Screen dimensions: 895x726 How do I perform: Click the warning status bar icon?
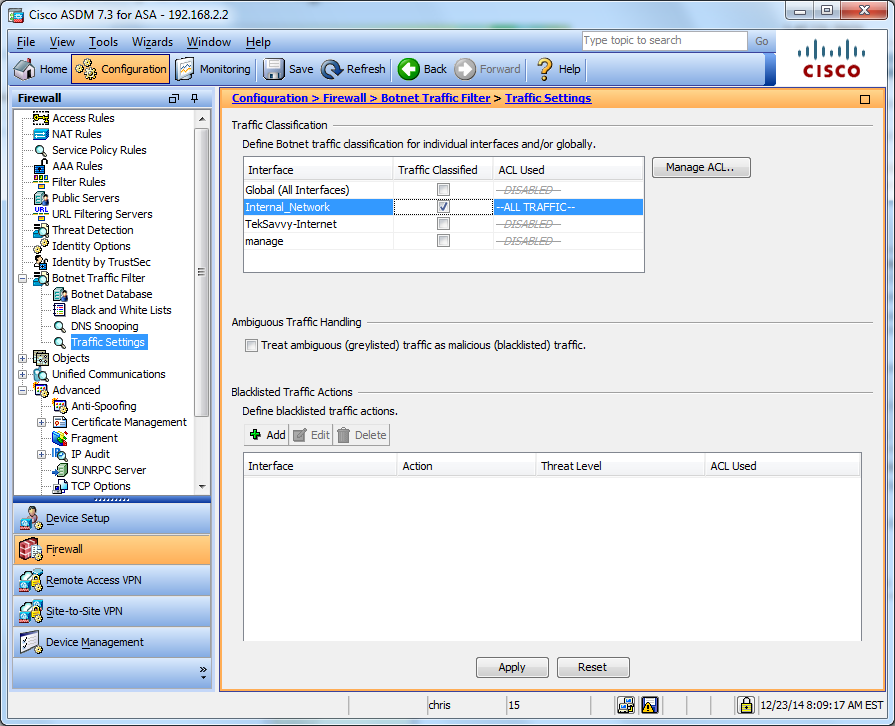[x=650, y=705]
